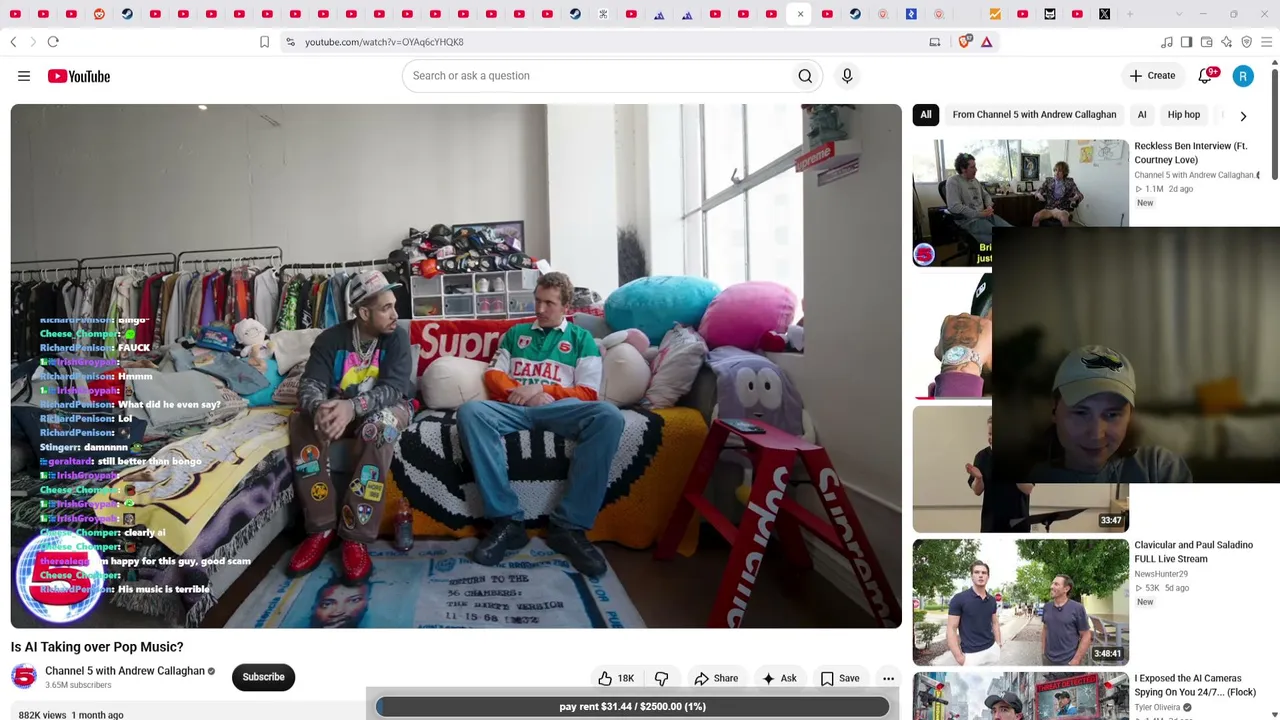Viewport: 1280px width, 720px height.
Task: Open more actions three-dot menu
Action: point(888,678)
